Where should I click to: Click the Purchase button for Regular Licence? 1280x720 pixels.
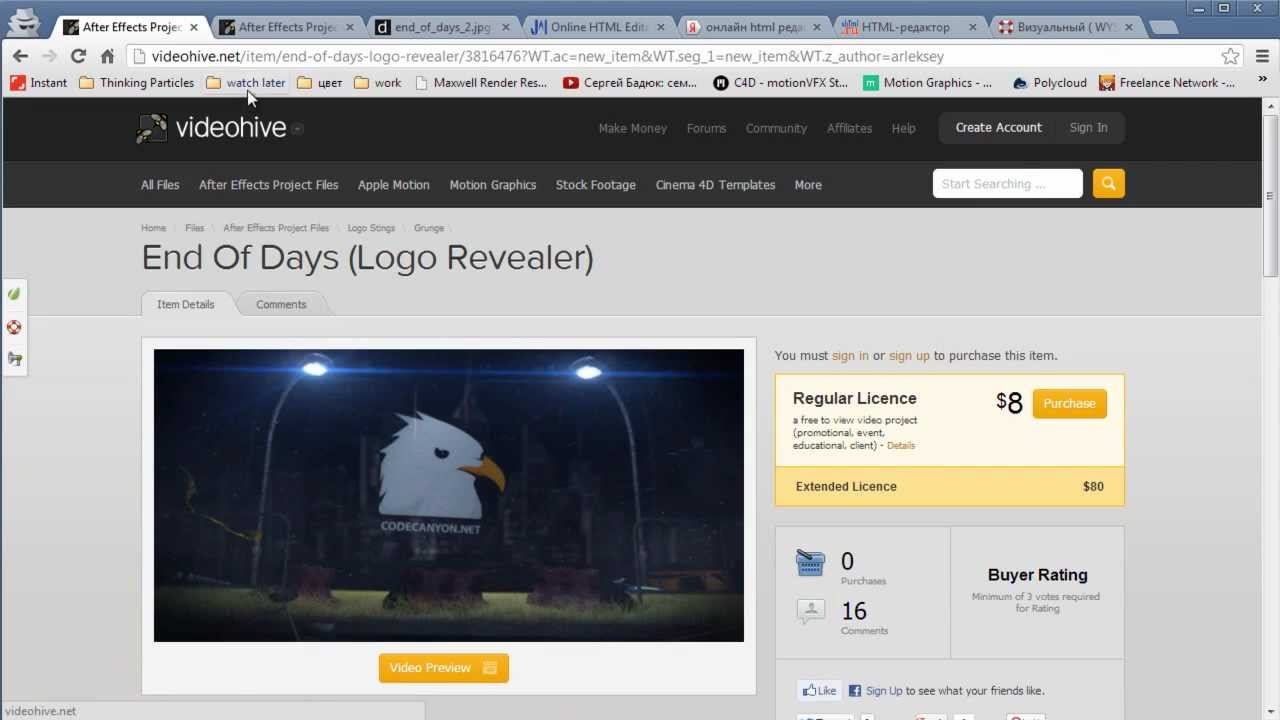pyautogui.click(x=1069, y=404)
